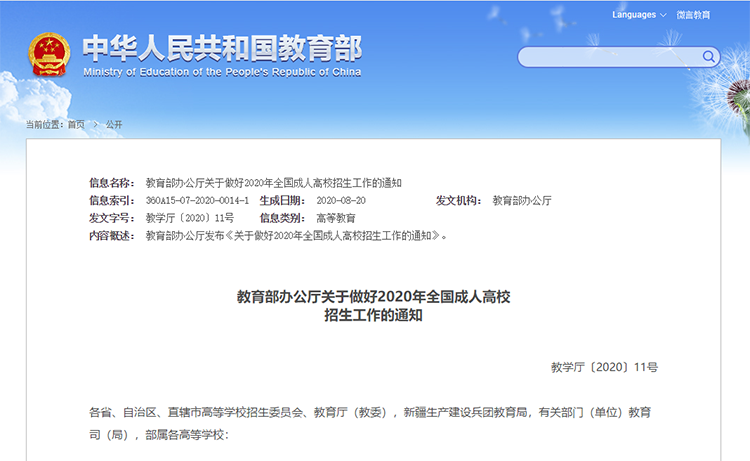Click the generation date 2020-08-20
Screen dimensions: 750x461
[341, 201]
